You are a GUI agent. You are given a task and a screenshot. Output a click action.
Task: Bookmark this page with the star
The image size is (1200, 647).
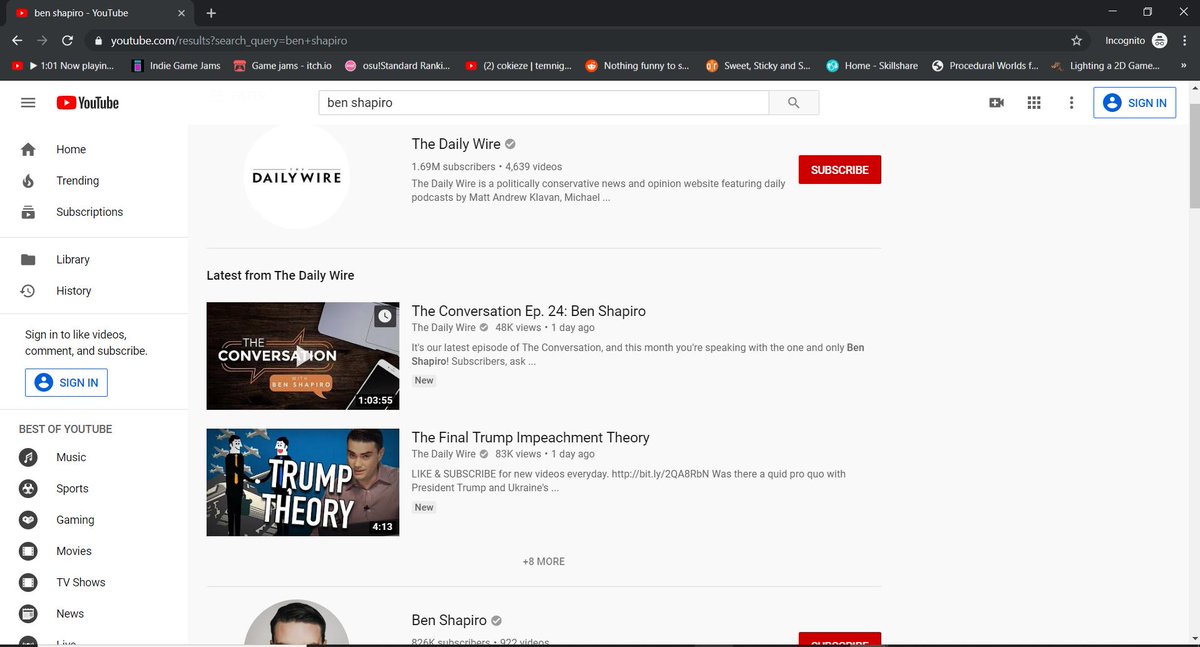[1077, 41]
